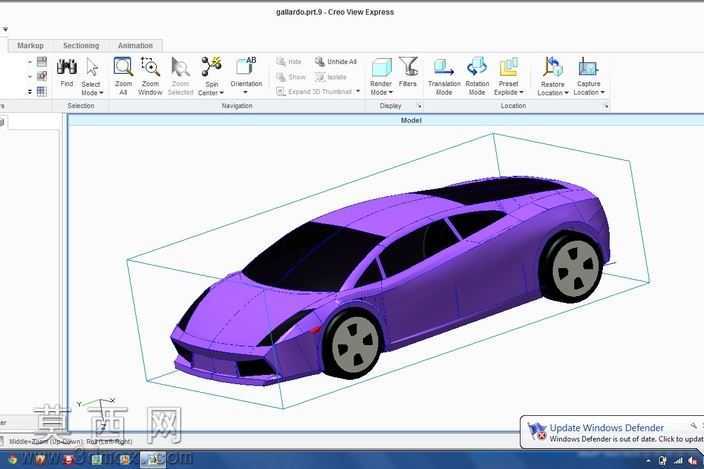Click the greyed Zoom Selected icon
Viewport: 704px width, 469px height.
pos(180,67)
